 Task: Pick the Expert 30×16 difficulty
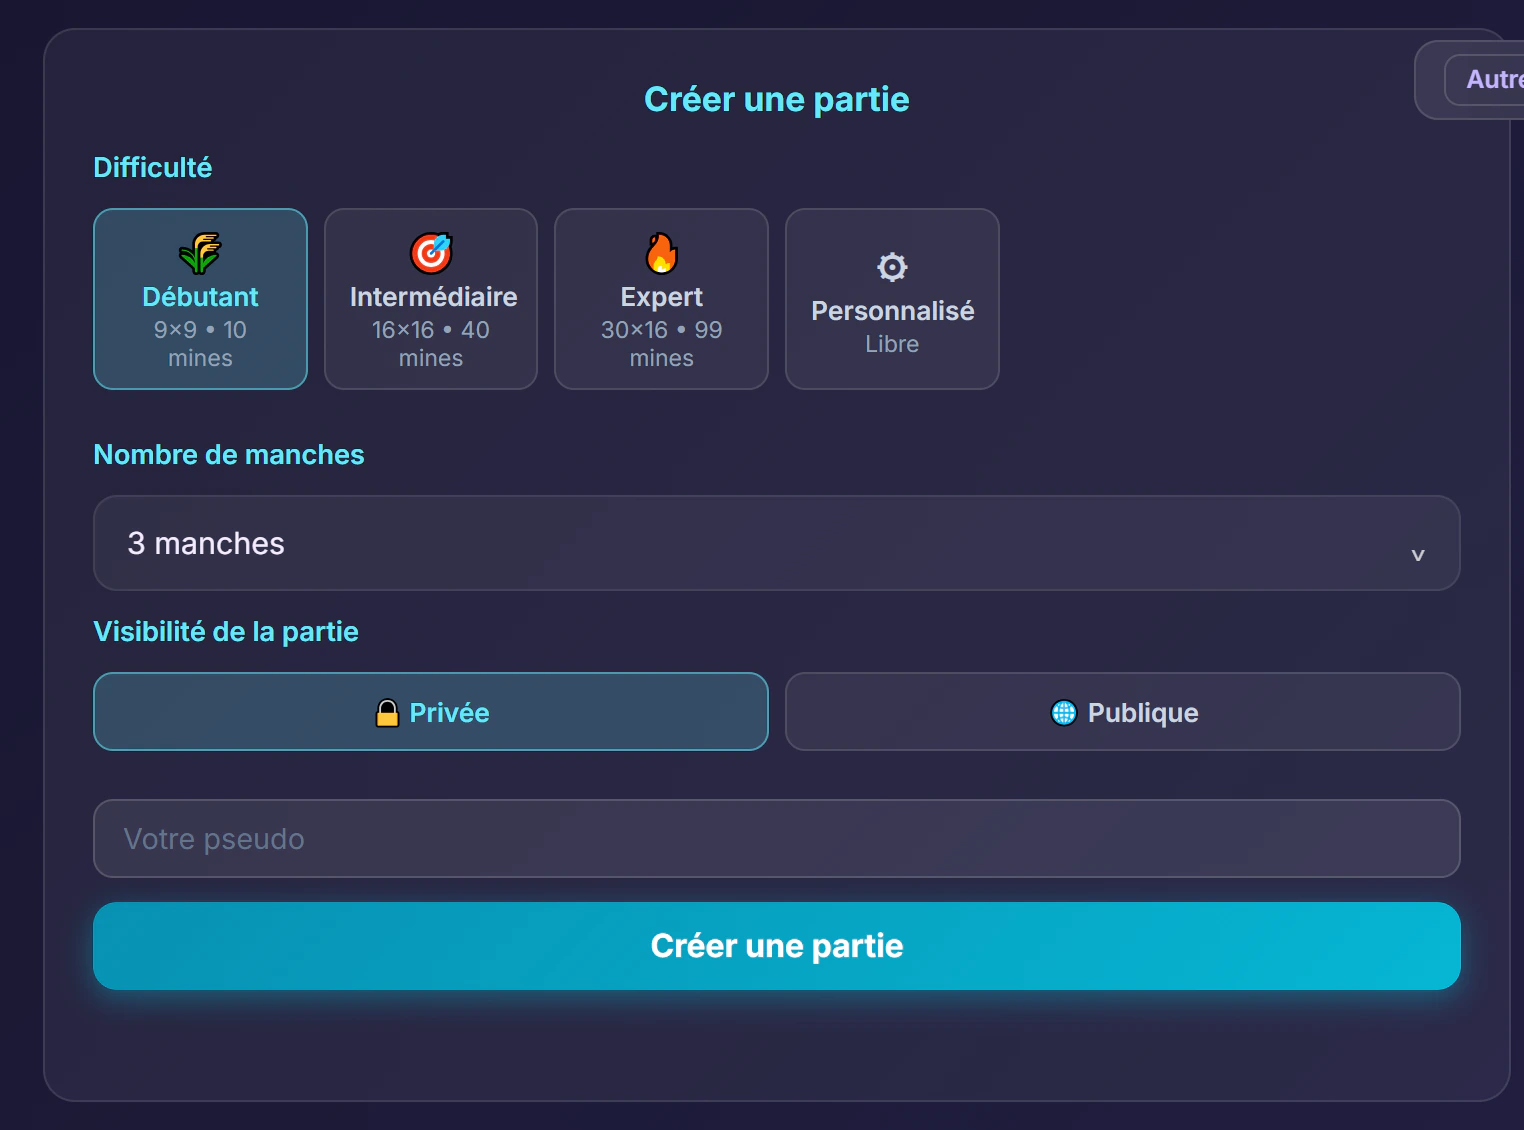(661, 299)
